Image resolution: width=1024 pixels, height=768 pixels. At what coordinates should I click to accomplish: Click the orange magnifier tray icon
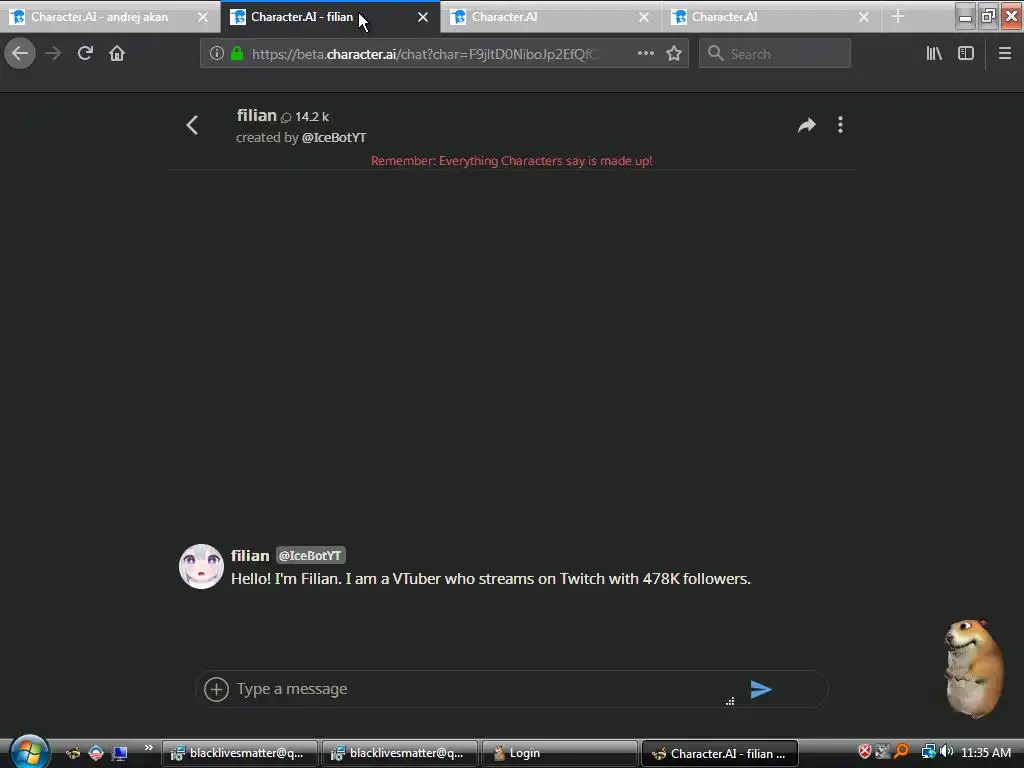[901, 752]
